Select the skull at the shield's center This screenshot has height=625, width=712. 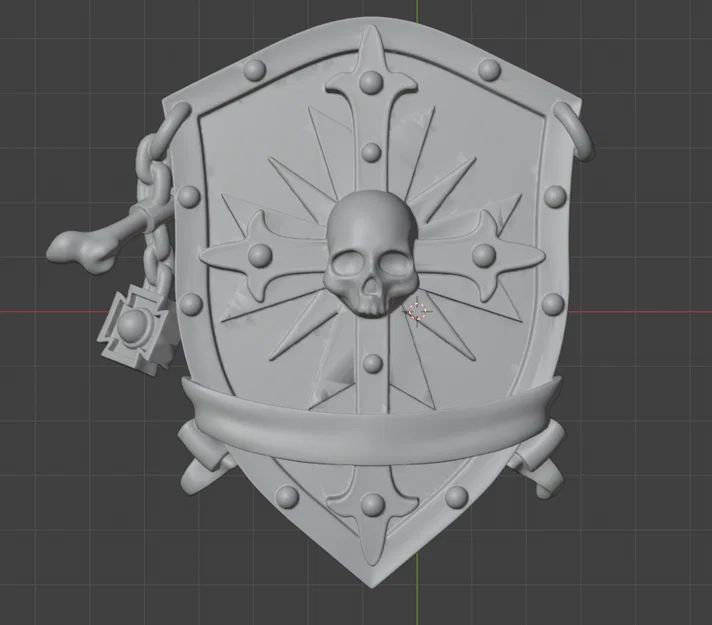coord(371,253)
